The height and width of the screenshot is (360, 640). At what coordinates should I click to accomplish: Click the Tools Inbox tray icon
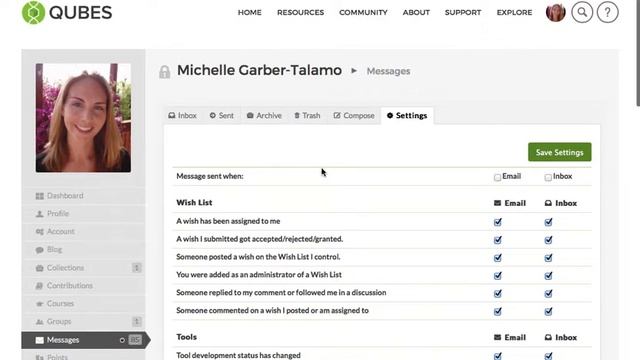(x=548, y=337)
